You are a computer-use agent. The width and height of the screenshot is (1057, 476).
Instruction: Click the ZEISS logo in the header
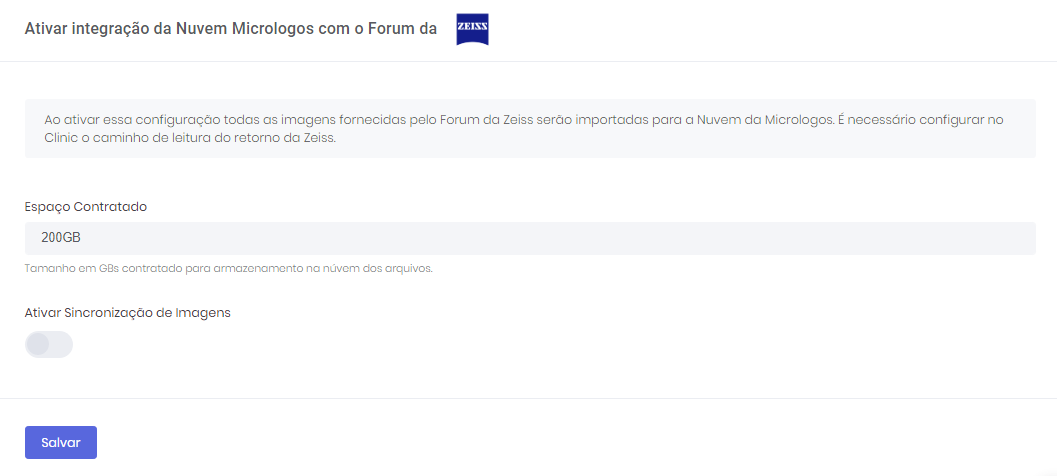click(x=472, y=30)
